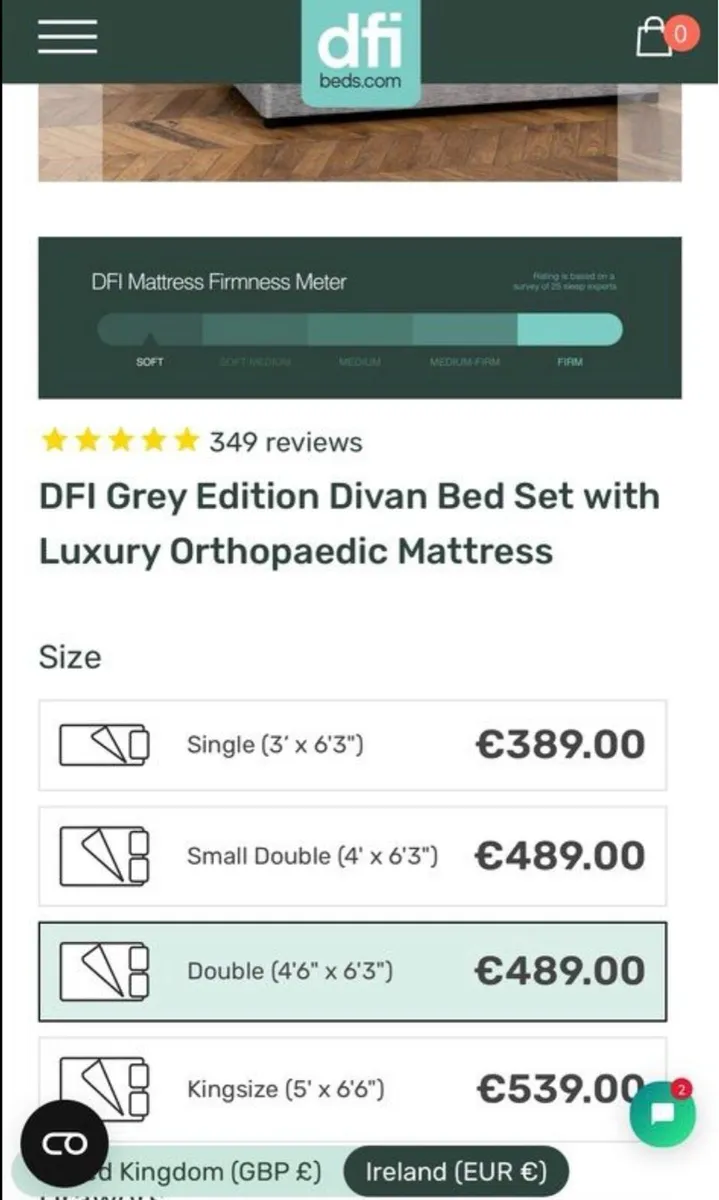Open the green chat support bubble
Image resolution: width=719 pixels, height=1200 pixels.
(x=665, y=1113)
